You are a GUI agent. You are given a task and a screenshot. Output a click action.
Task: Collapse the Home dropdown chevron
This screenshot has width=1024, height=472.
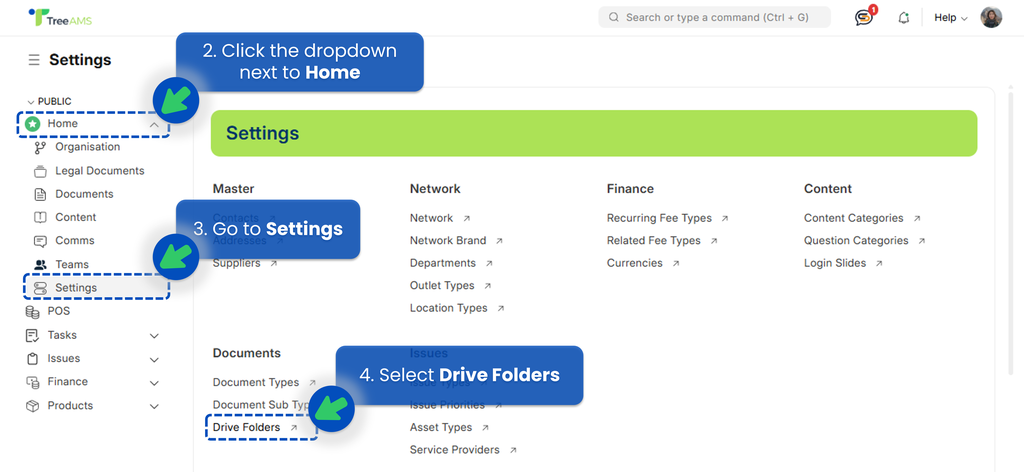coord(154,124)
